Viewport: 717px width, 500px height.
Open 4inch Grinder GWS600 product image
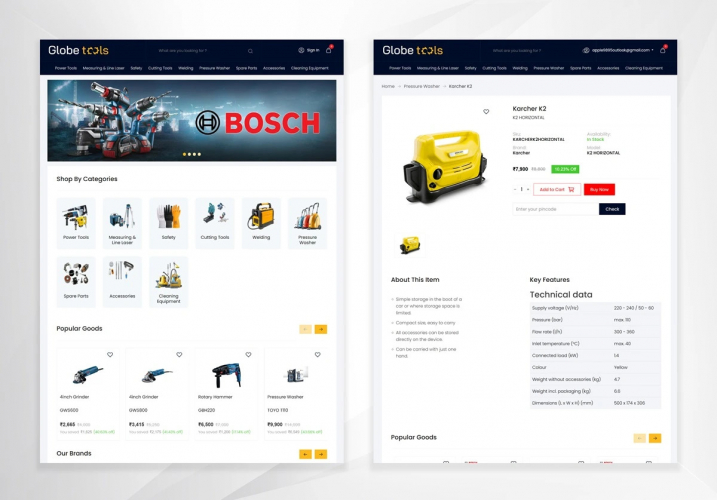(x=88, y=375)
